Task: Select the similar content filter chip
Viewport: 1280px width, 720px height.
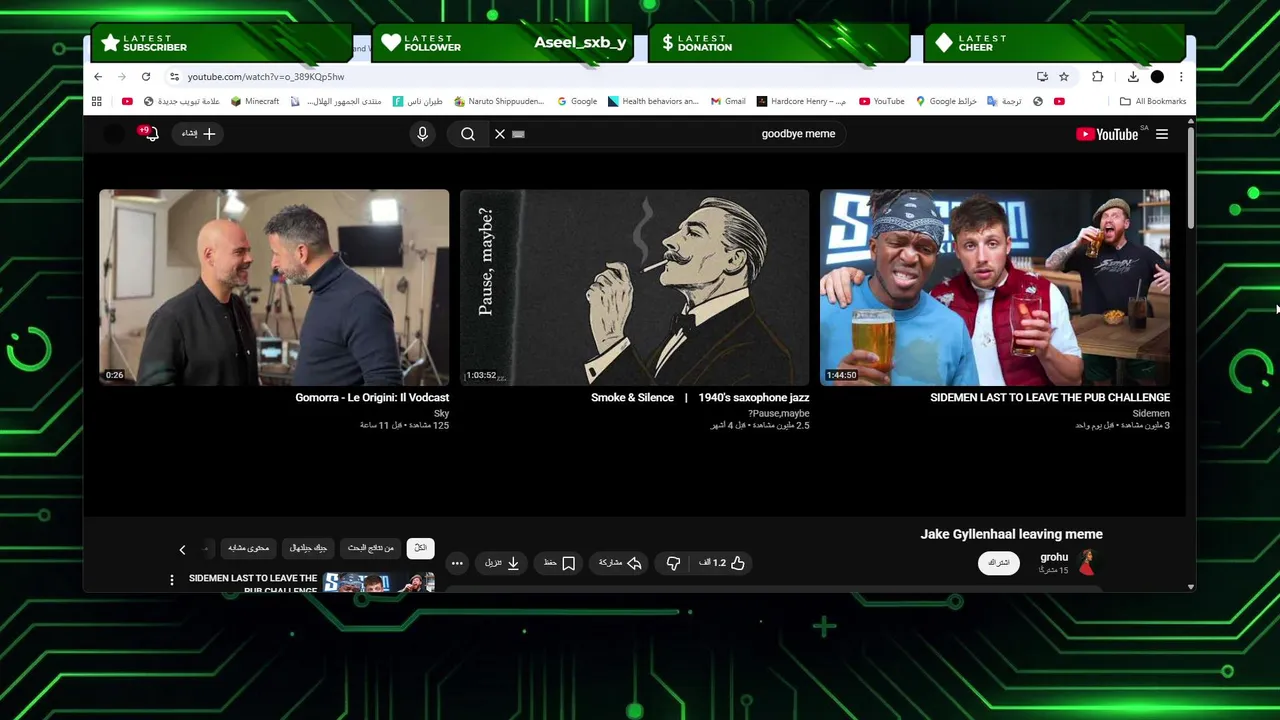Action: pos(248,548)
